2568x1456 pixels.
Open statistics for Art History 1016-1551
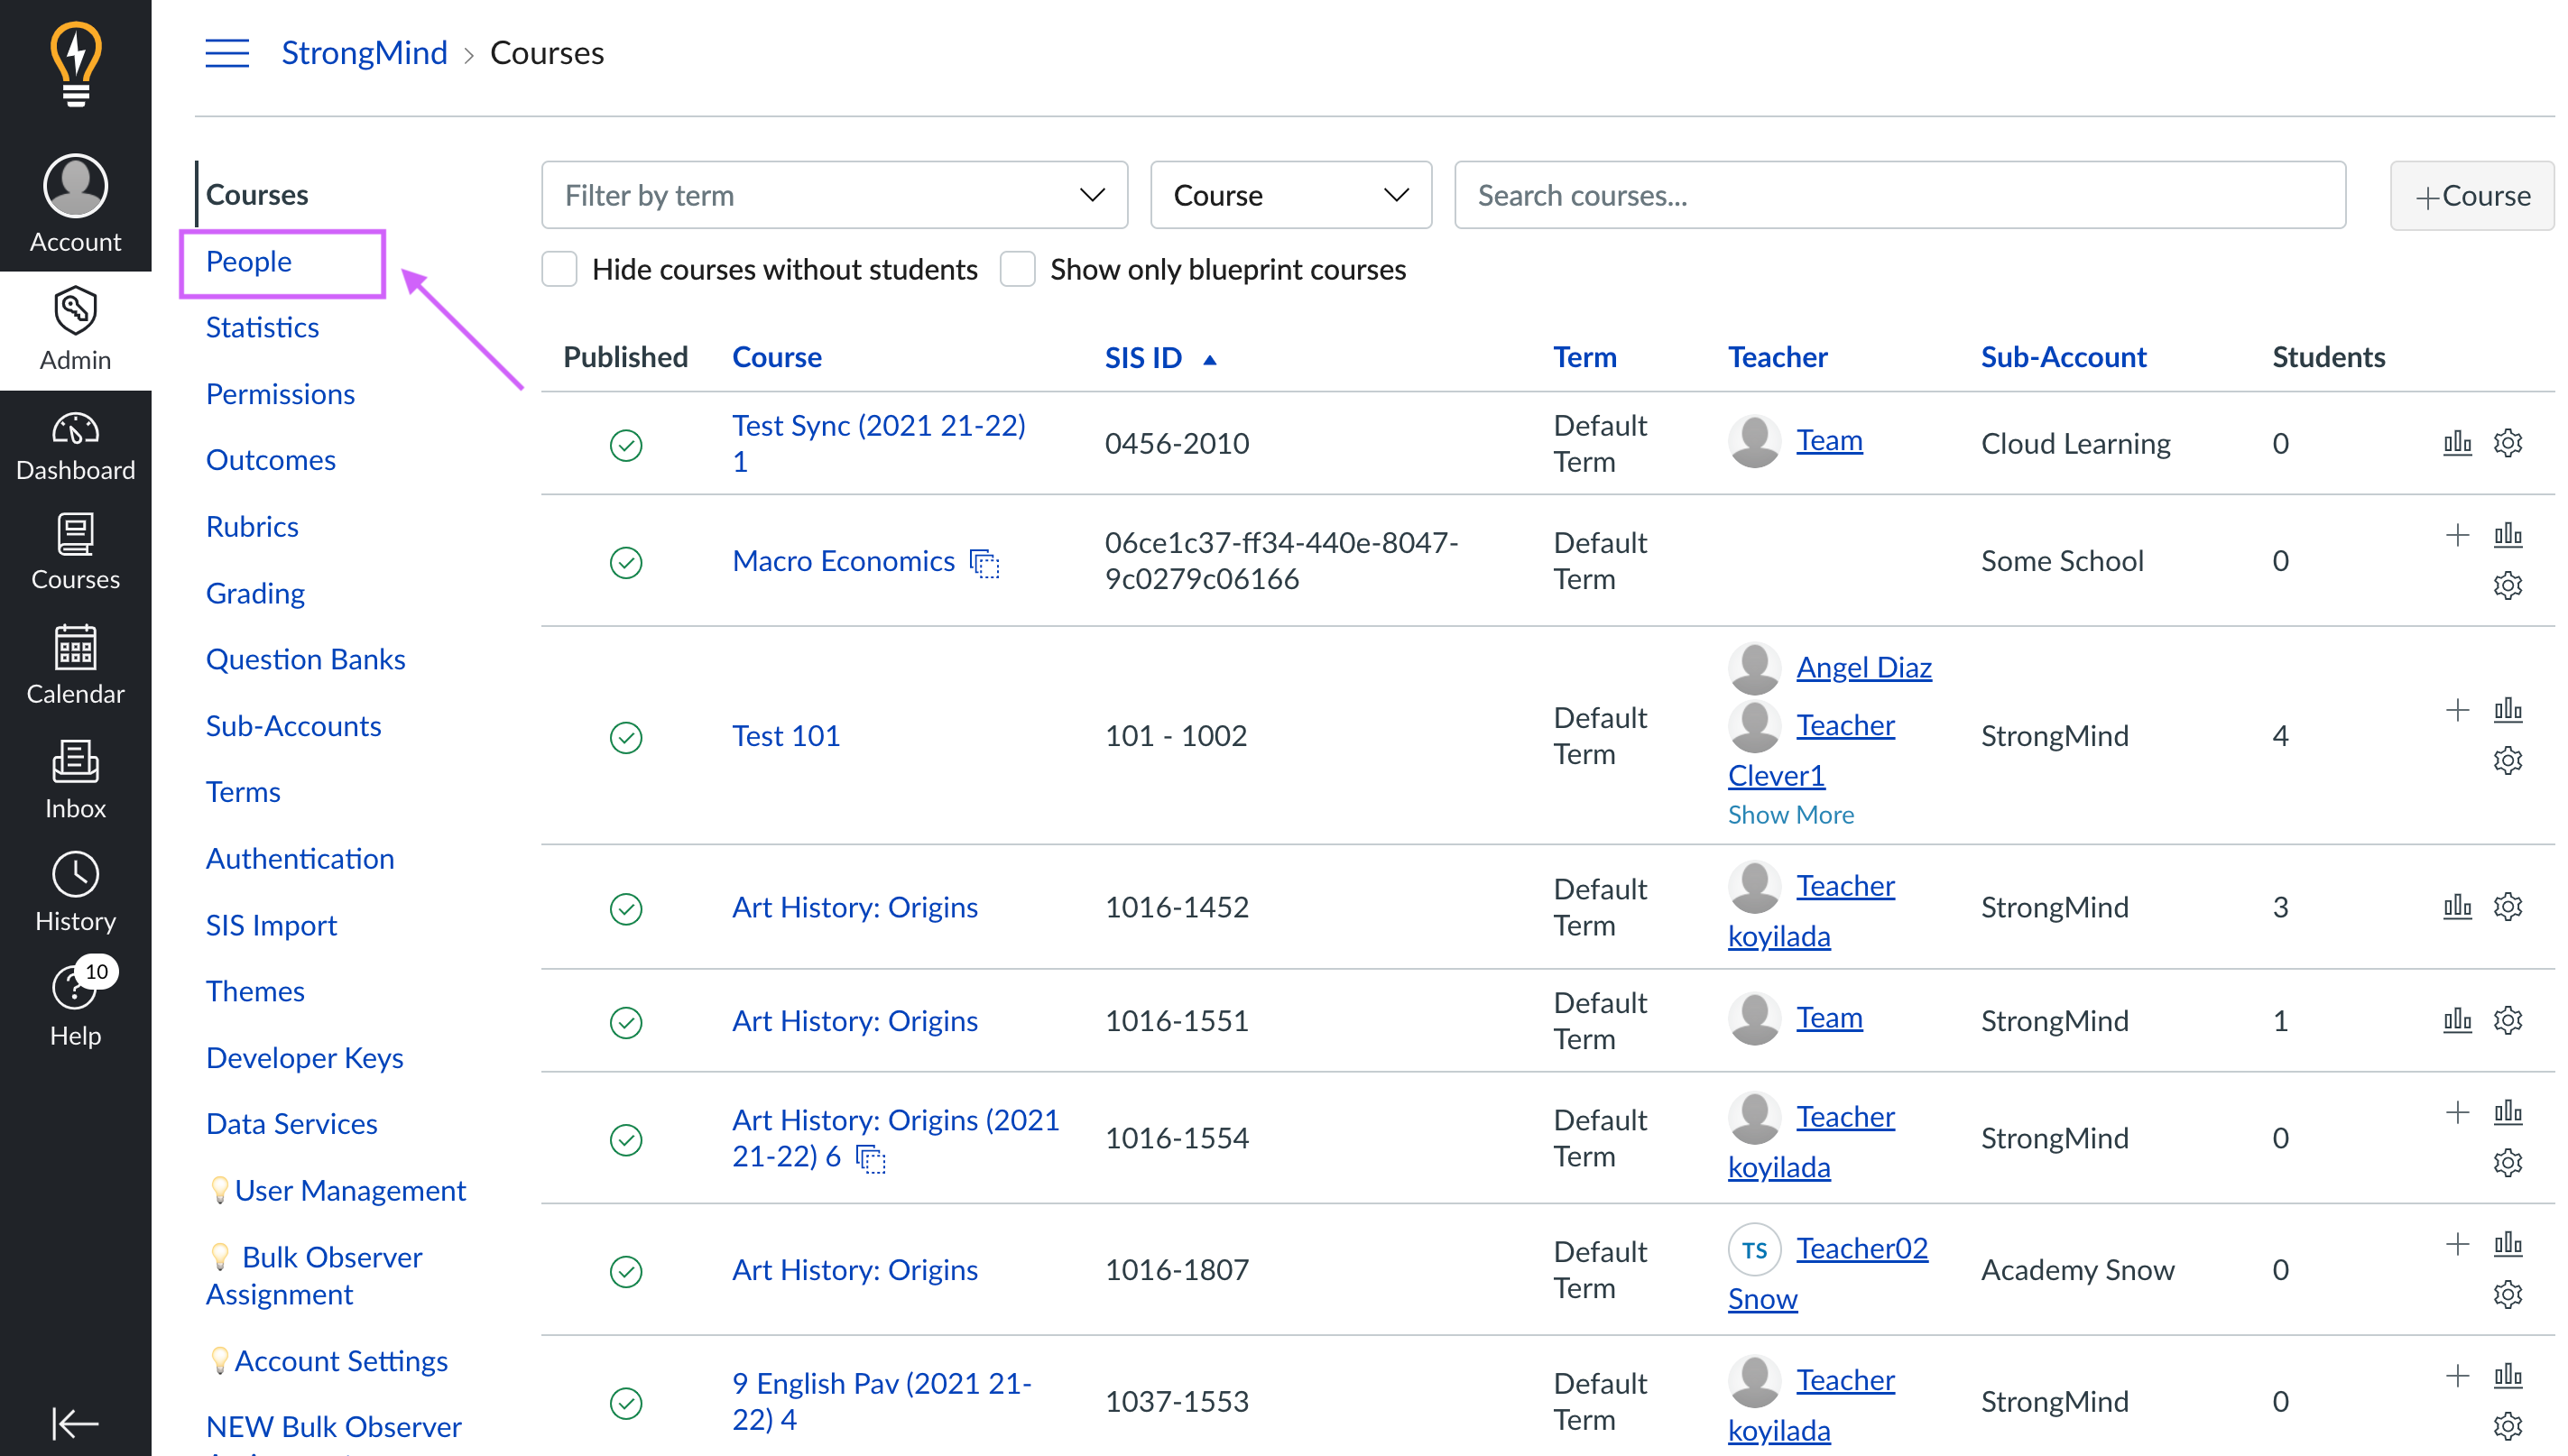pyautogui.click(x=2457, y=1020)
